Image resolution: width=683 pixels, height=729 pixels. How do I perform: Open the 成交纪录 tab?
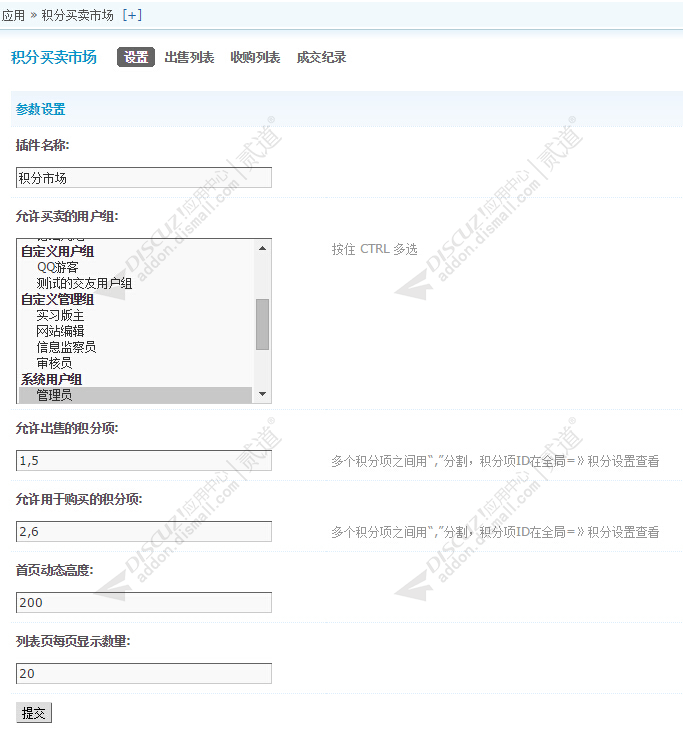(321, 57)
